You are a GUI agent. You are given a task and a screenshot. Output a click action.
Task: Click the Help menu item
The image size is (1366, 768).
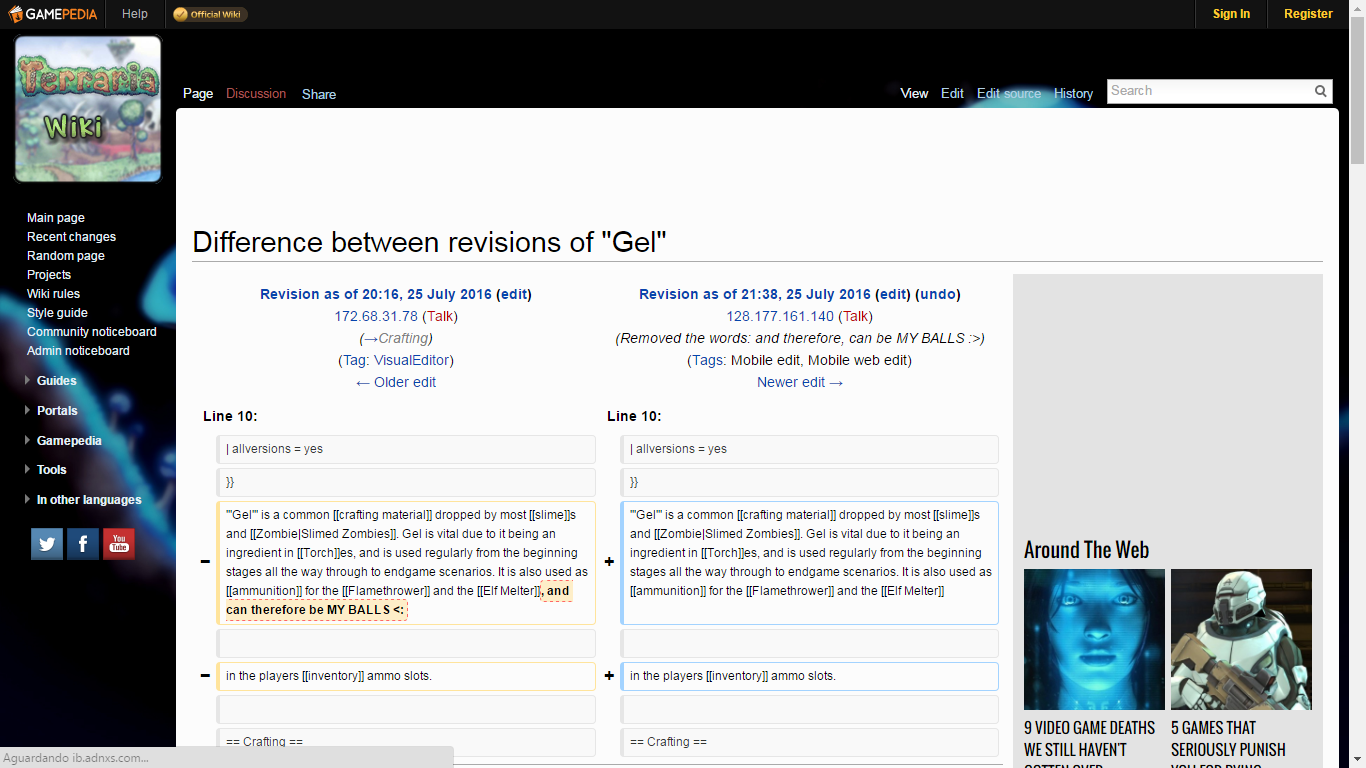pyautogui.click(x=135, y=14)
